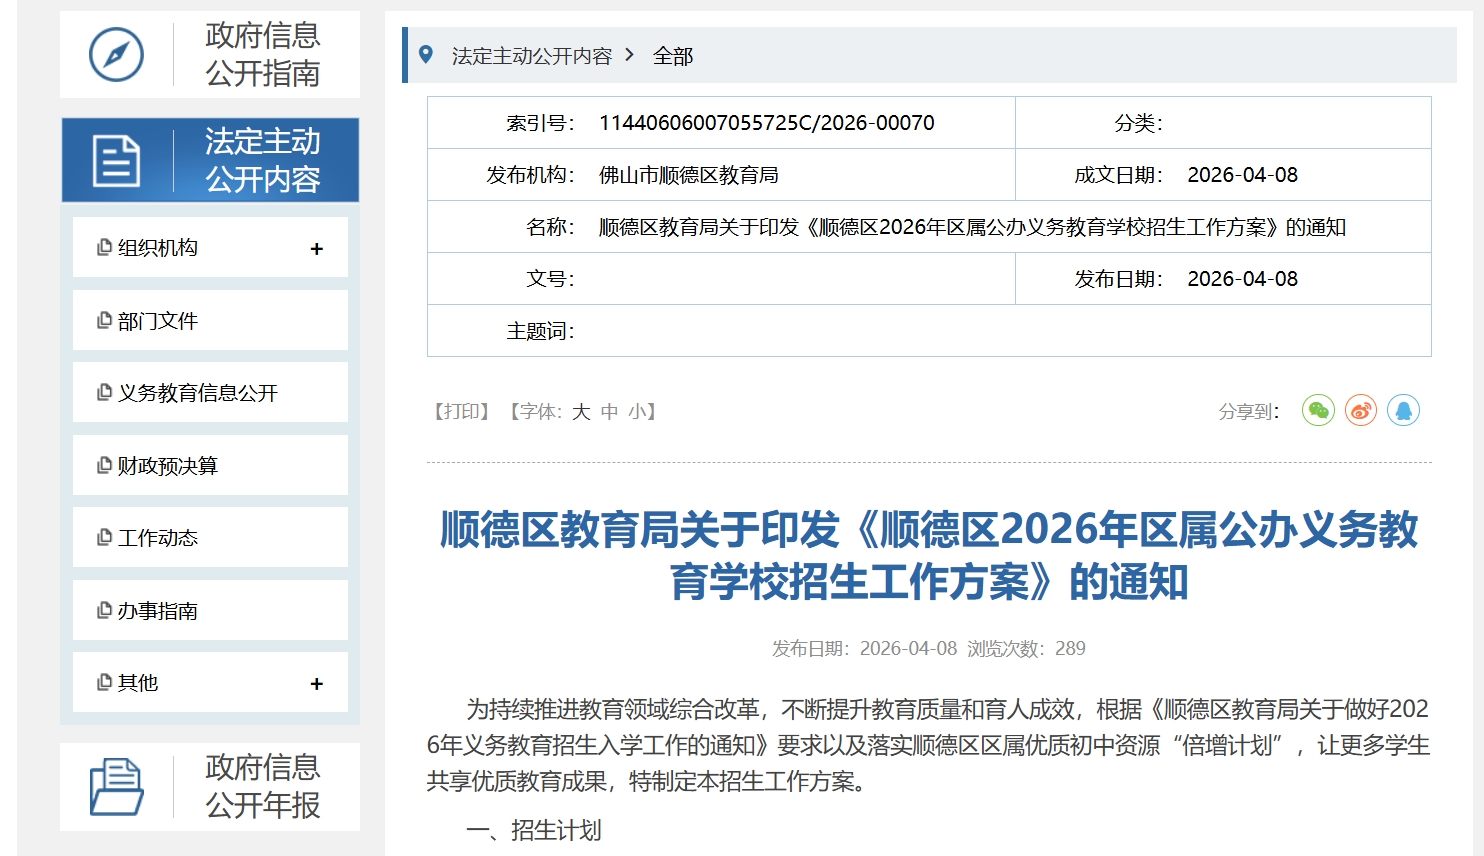Open 办事指南 menu item
1484x856 pixels.
[x=157, y=611]
